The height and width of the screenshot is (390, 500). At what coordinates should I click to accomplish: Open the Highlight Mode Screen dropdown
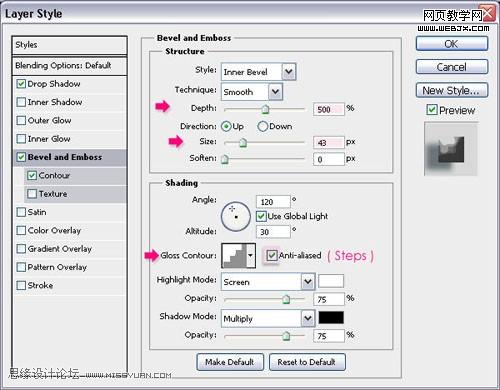[308, 282]
